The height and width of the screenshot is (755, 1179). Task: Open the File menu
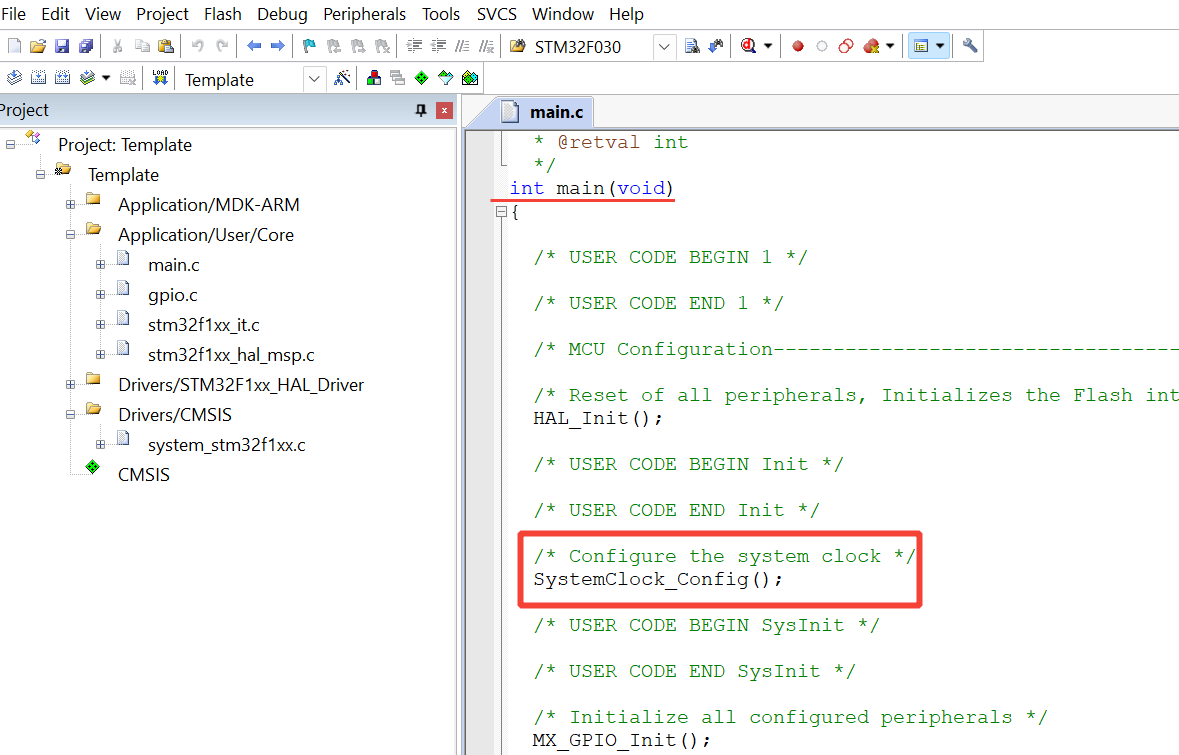(x=14, y=14)
